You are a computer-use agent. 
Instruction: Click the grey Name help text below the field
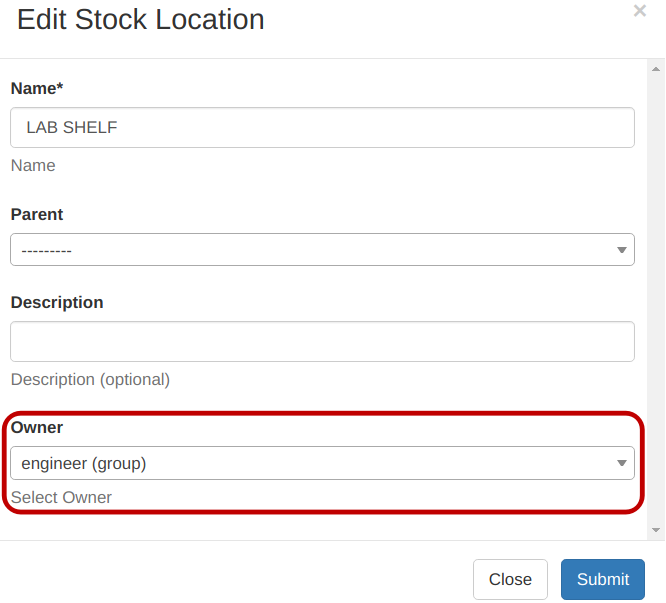(x=33, y=165)
